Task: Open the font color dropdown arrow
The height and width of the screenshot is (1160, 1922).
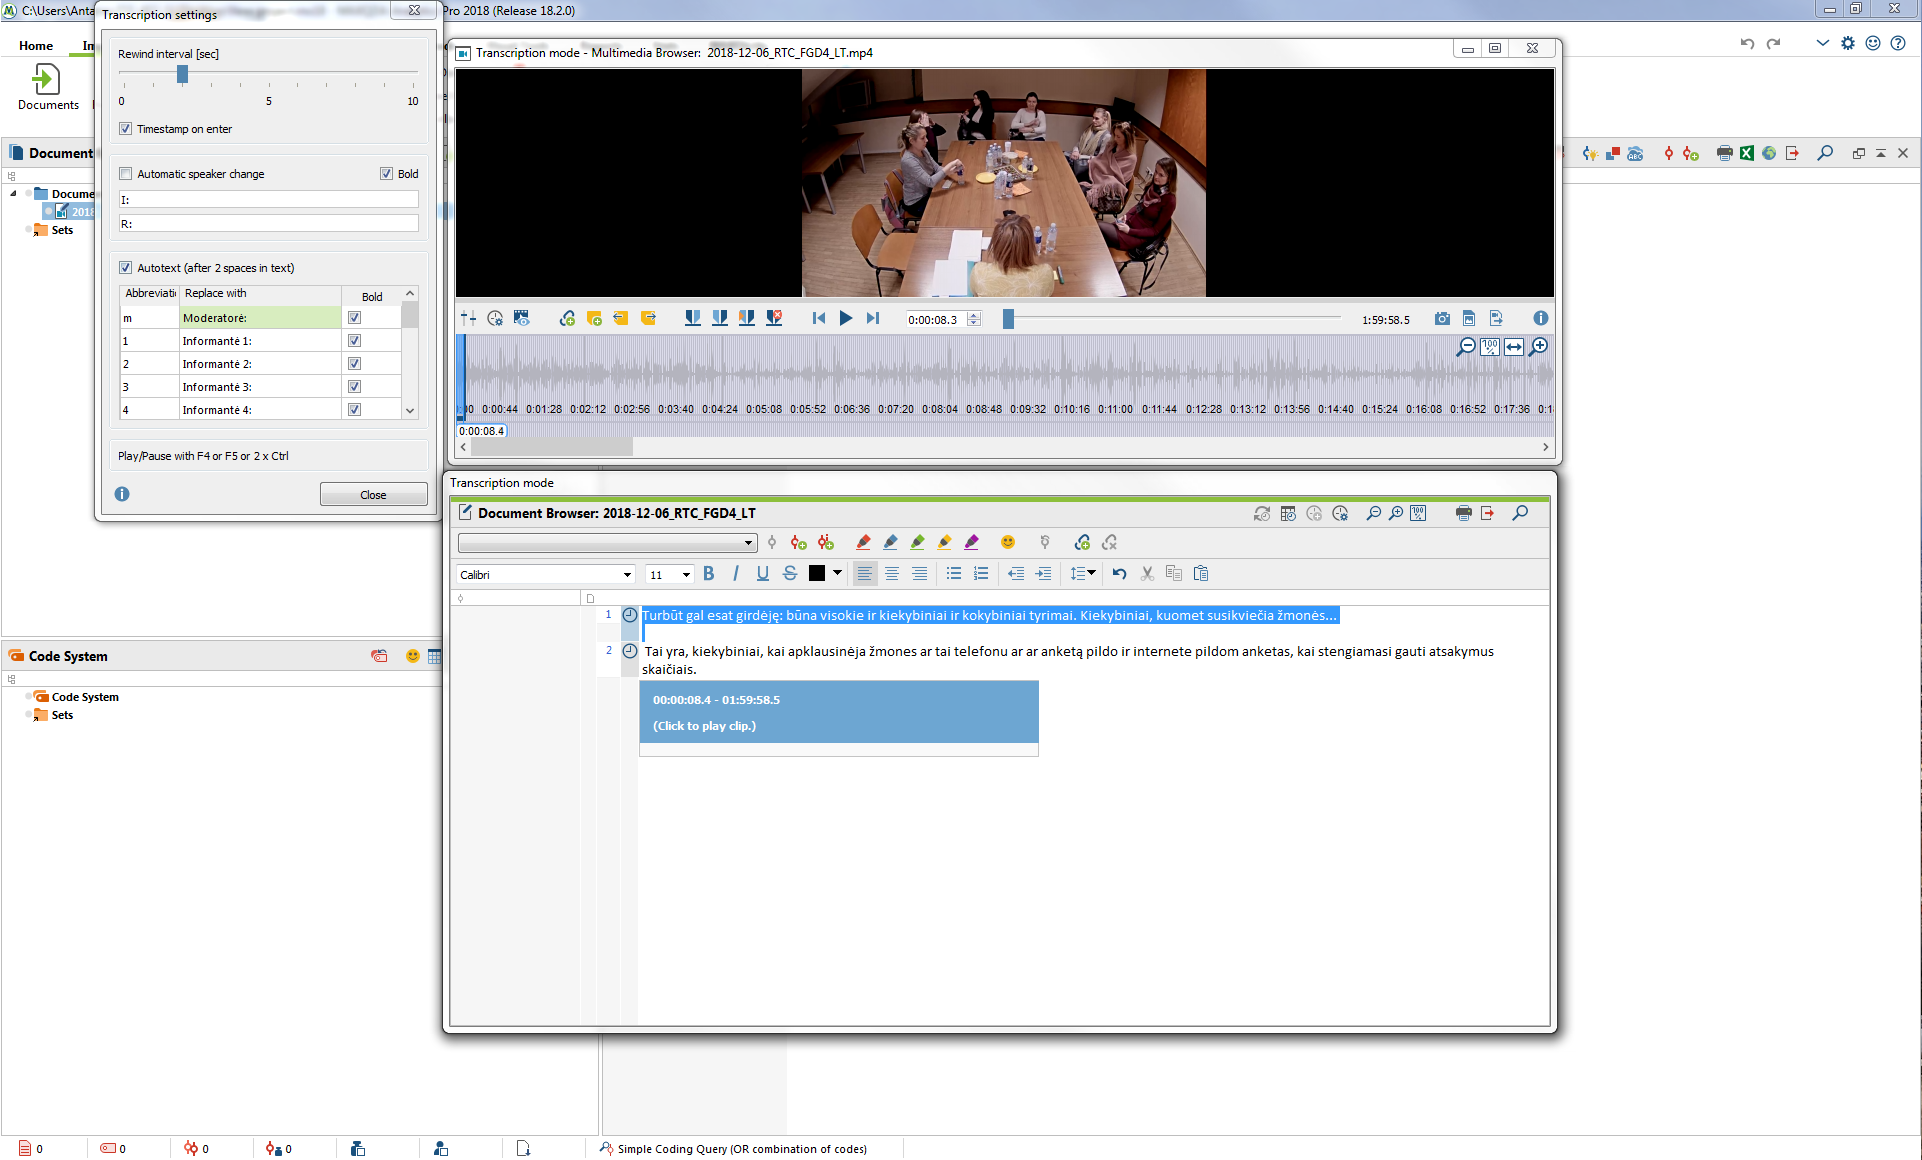Action: click(837, 573)
